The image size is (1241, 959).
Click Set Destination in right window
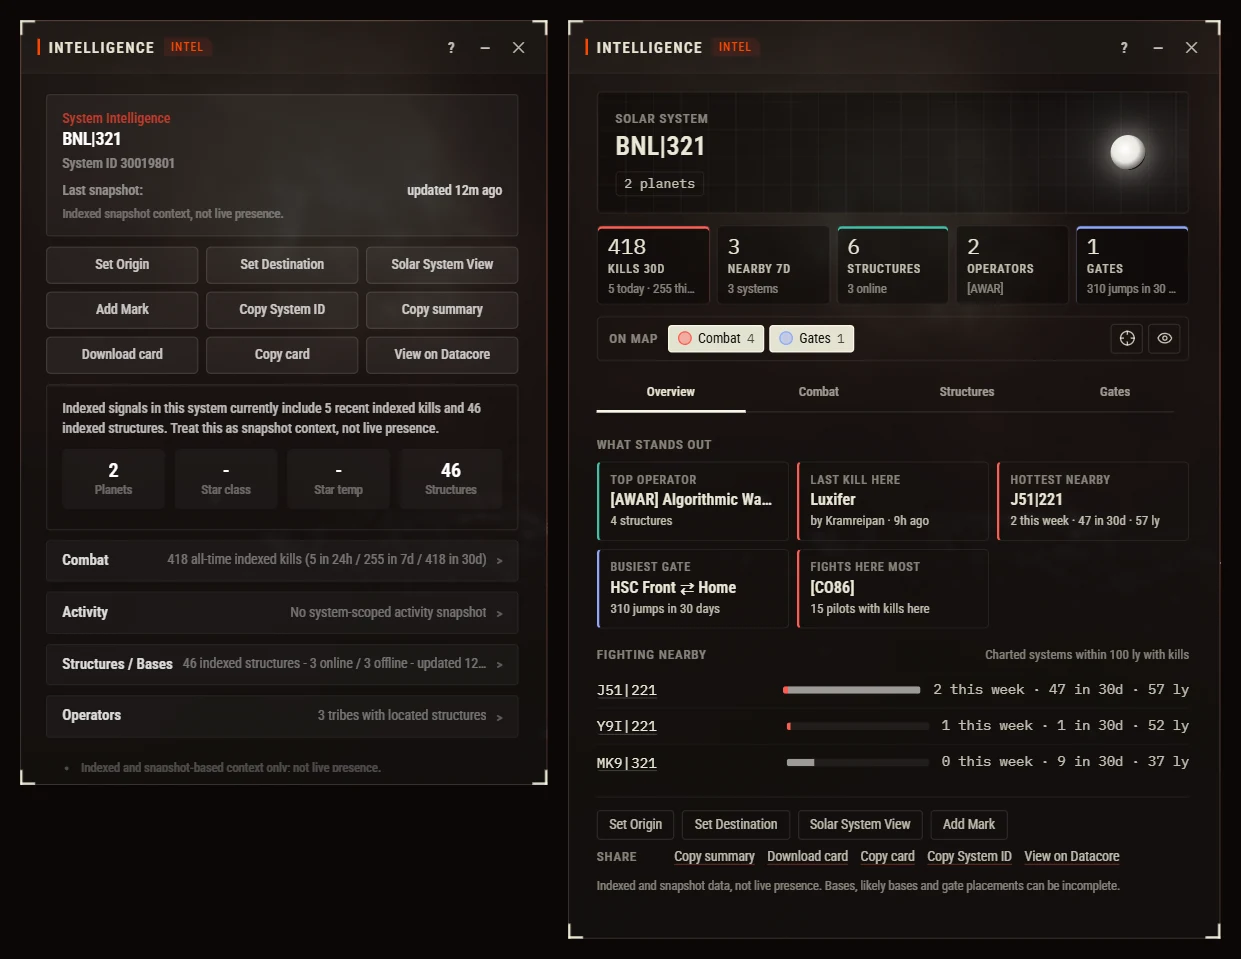point(736,825)
